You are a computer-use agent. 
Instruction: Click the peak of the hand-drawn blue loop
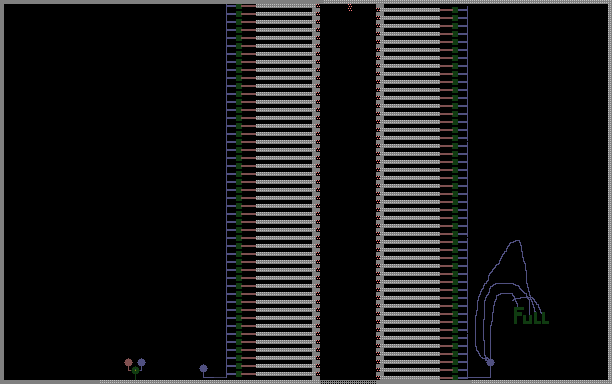coord(518,242)
